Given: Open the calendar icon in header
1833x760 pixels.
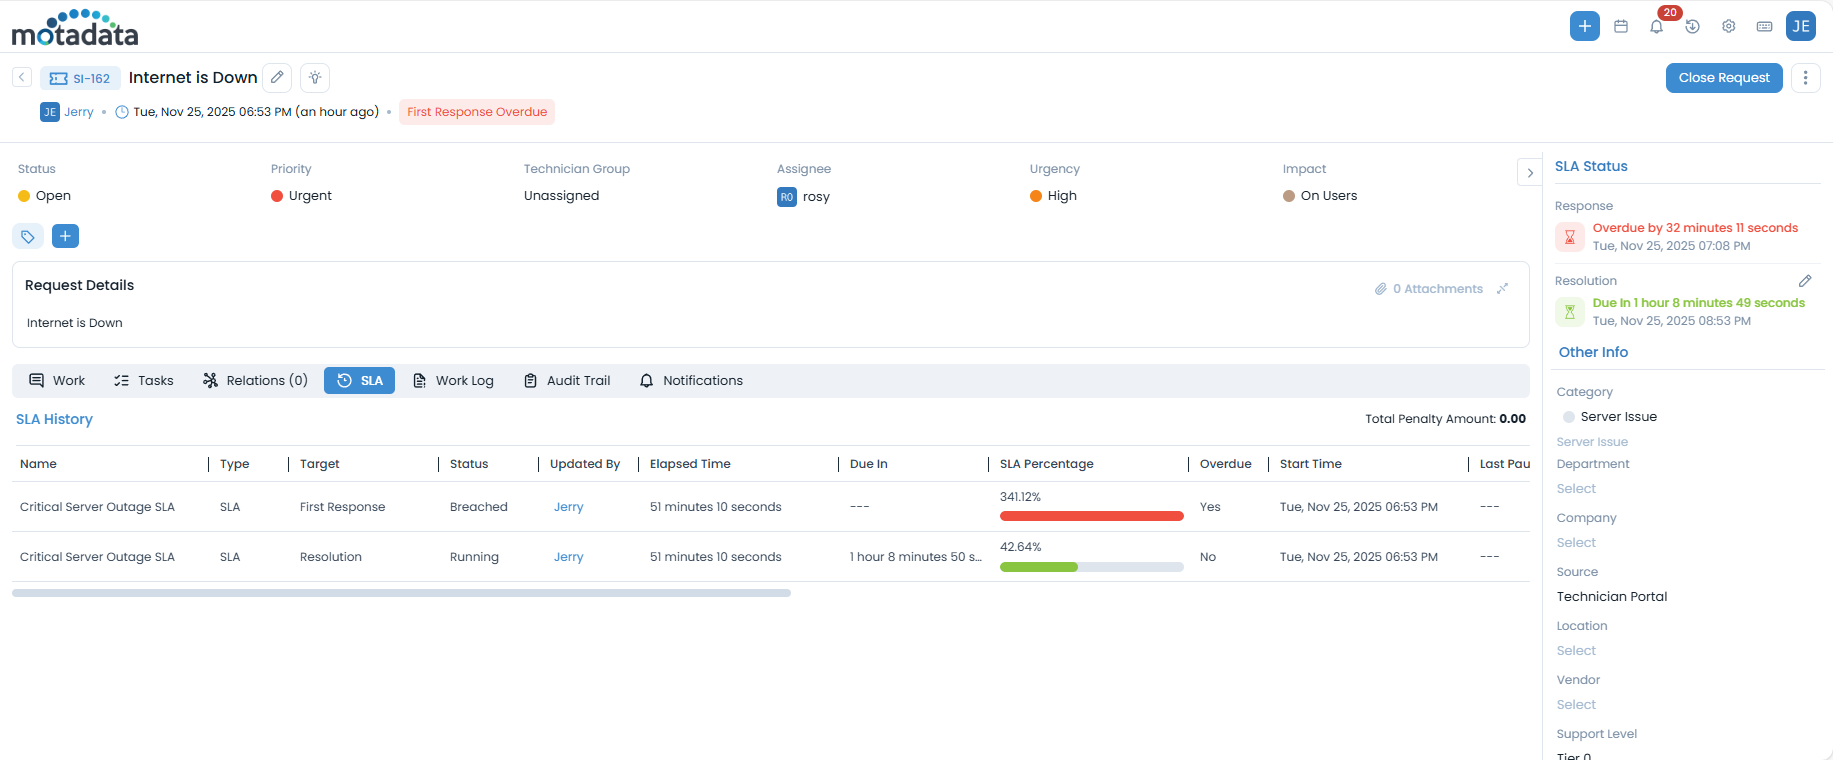Looking at the screenshot, I should coord(1621,26).
